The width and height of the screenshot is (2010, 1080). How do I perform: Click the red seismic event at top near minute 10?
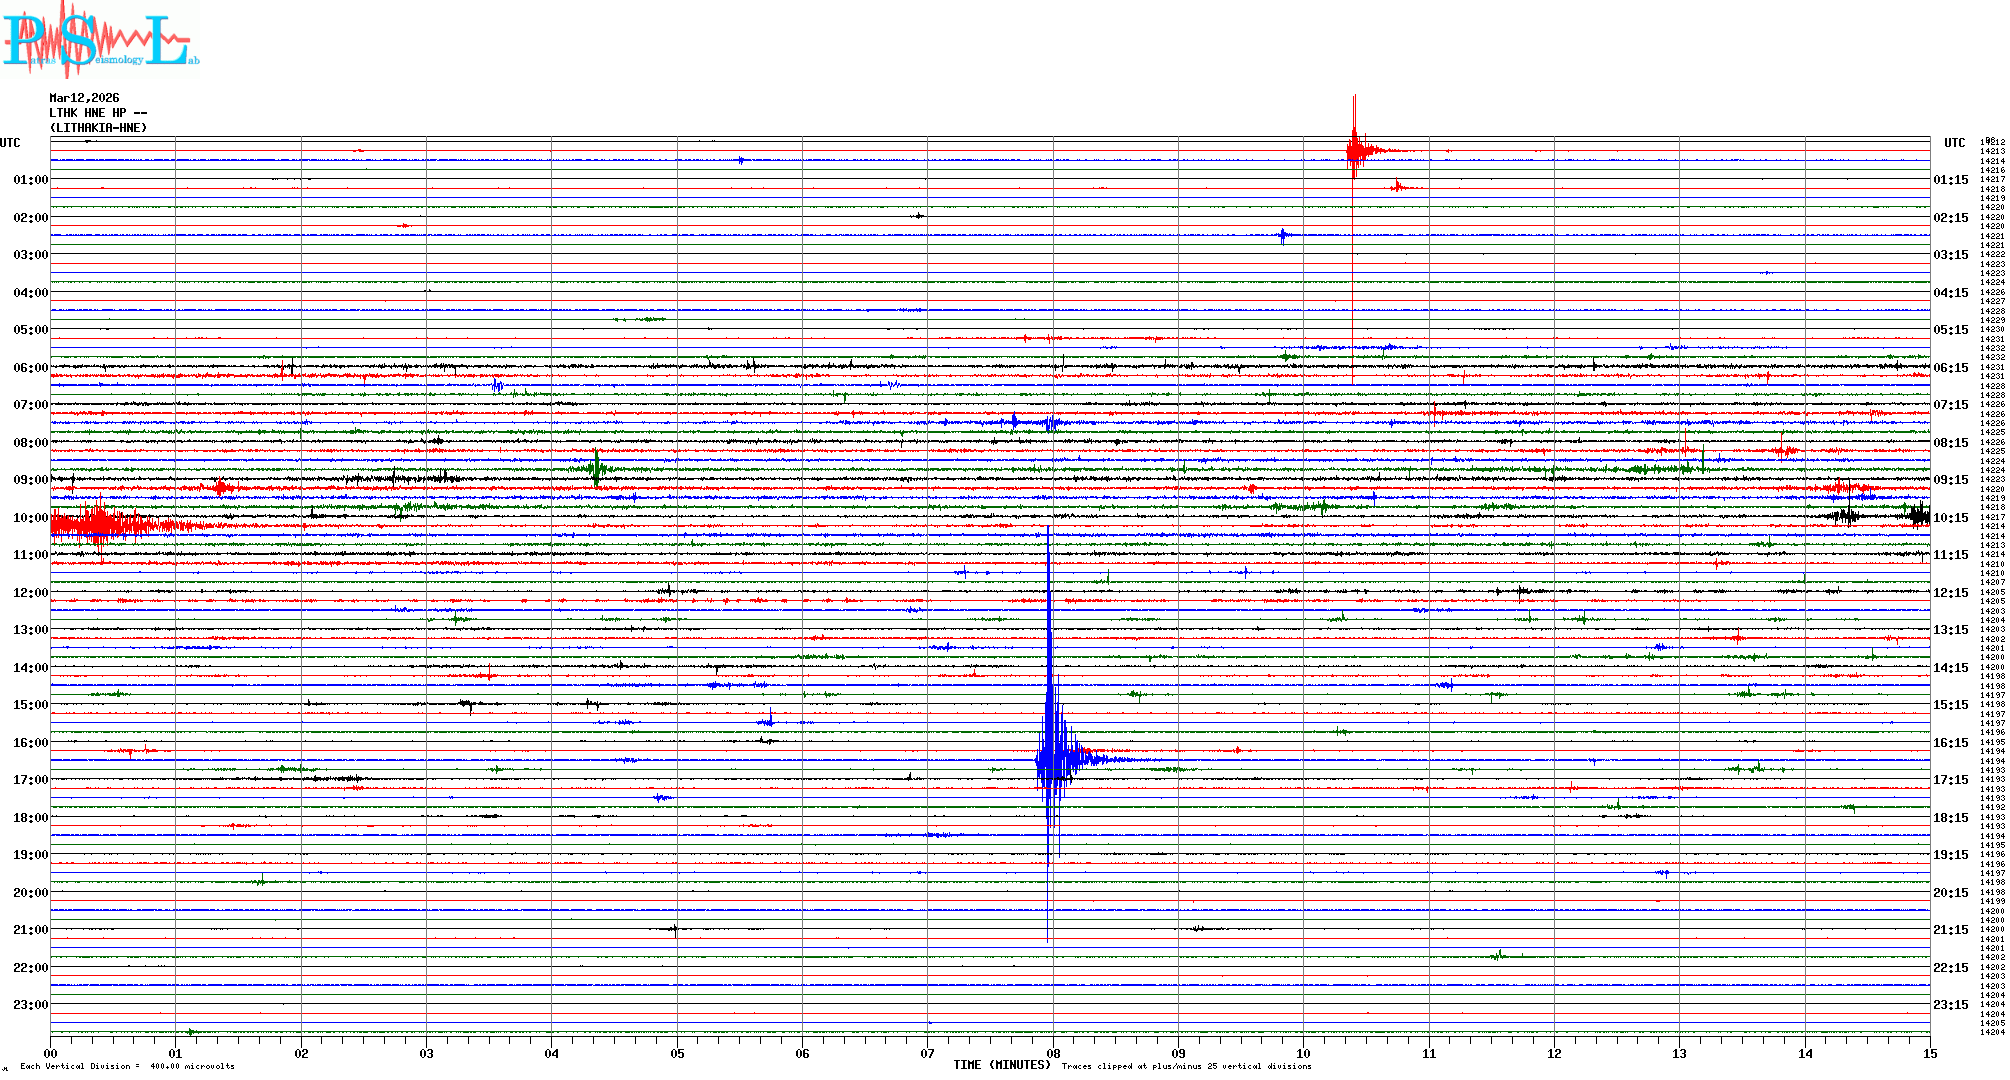click(1355, 151)
